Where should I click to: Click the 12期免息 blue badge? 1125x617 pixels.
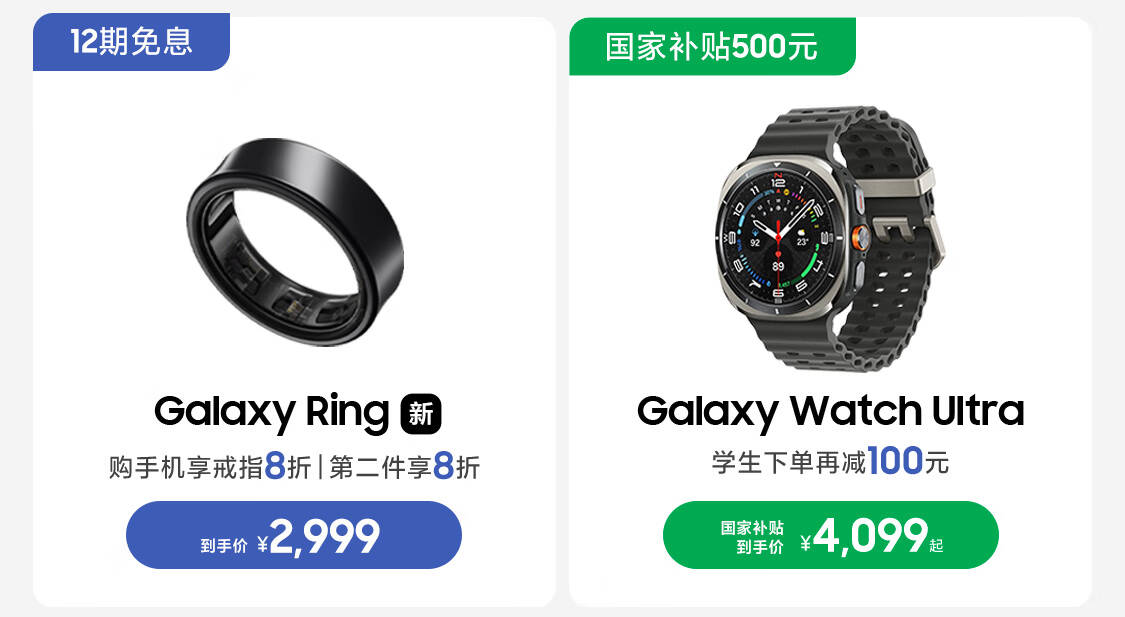pos(131,41)
